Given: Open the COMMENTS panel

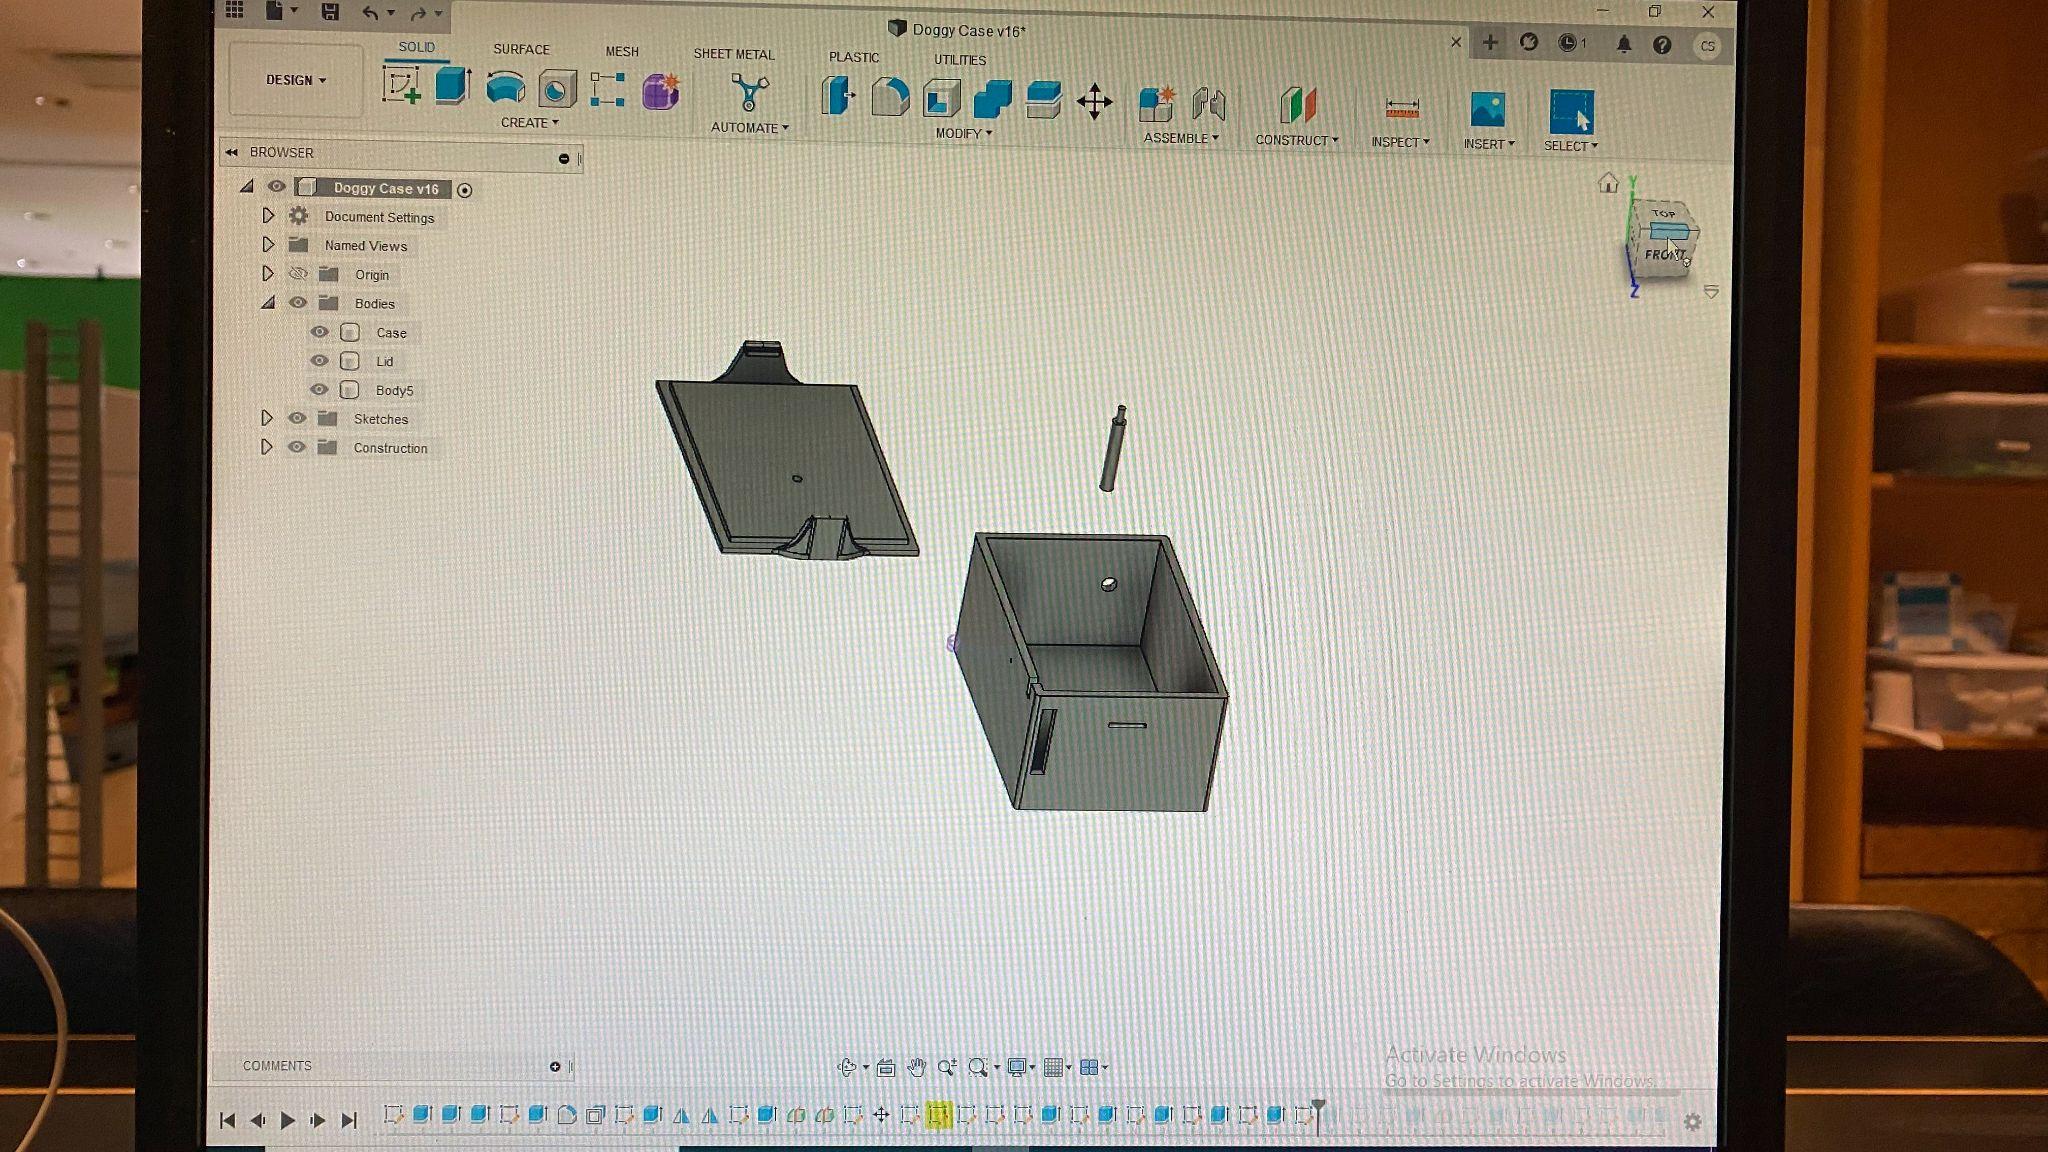Looking at the screenshot, I should (x=278, y=1066).
